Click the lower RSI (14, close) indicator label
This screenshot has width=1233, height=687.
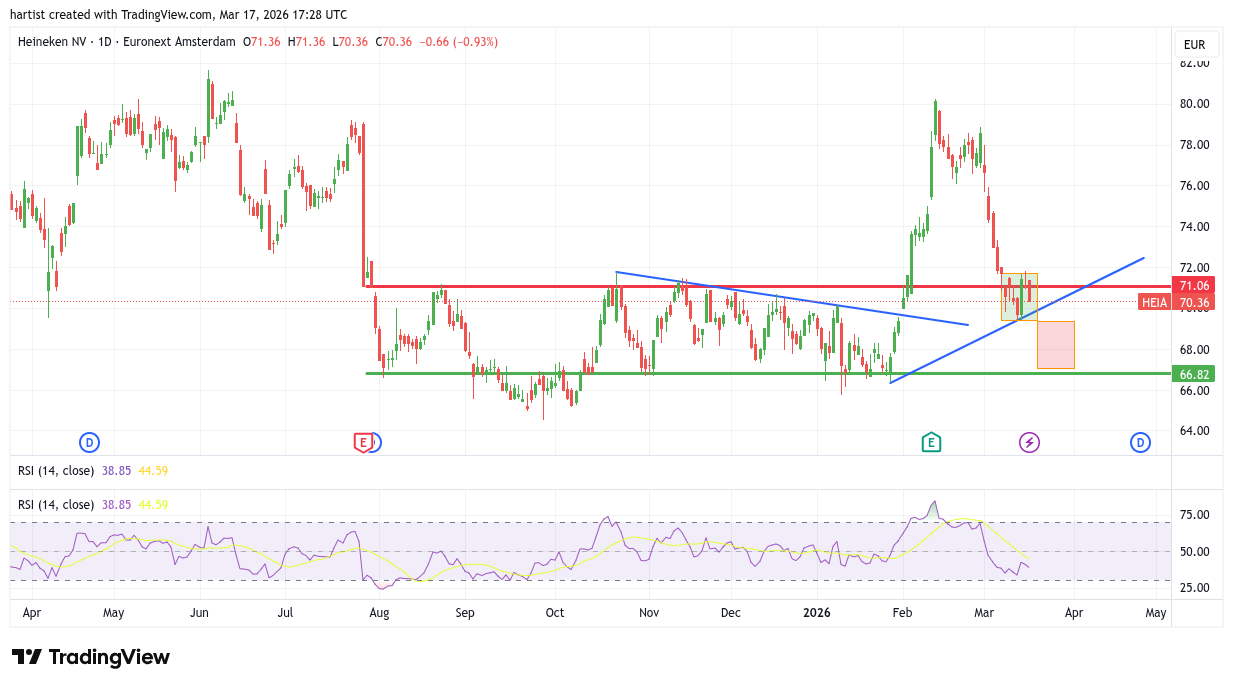56,505
